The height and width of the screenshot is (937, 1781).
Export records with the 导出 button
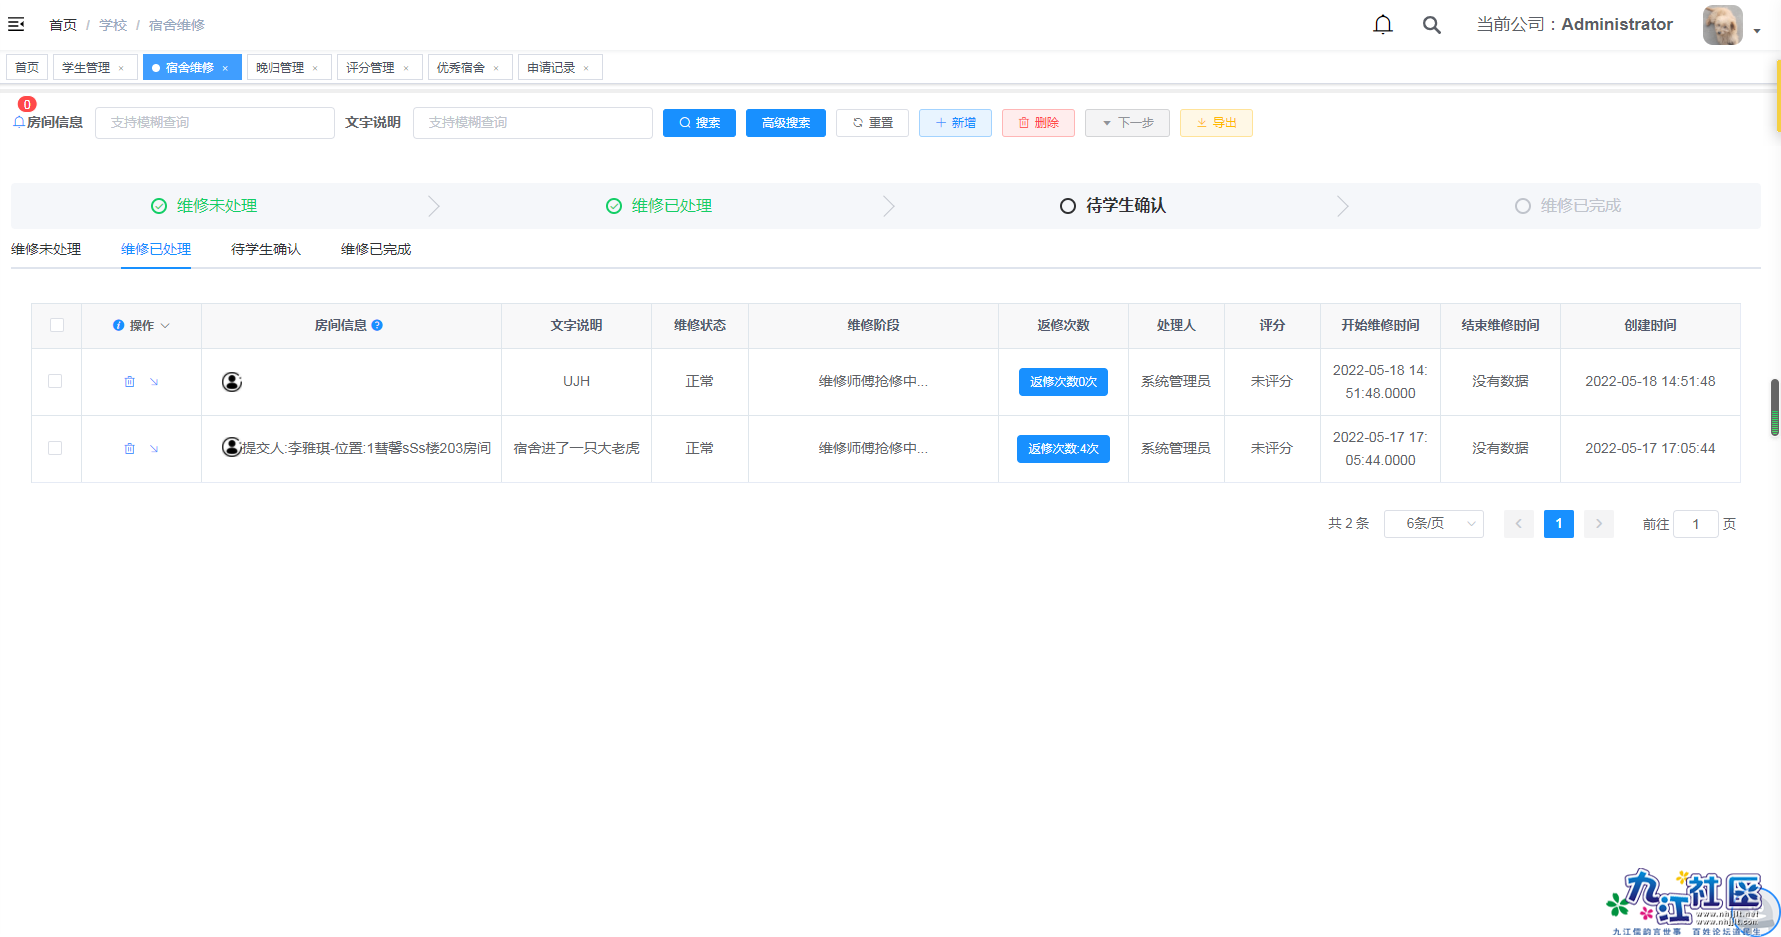coord(1215,122)
